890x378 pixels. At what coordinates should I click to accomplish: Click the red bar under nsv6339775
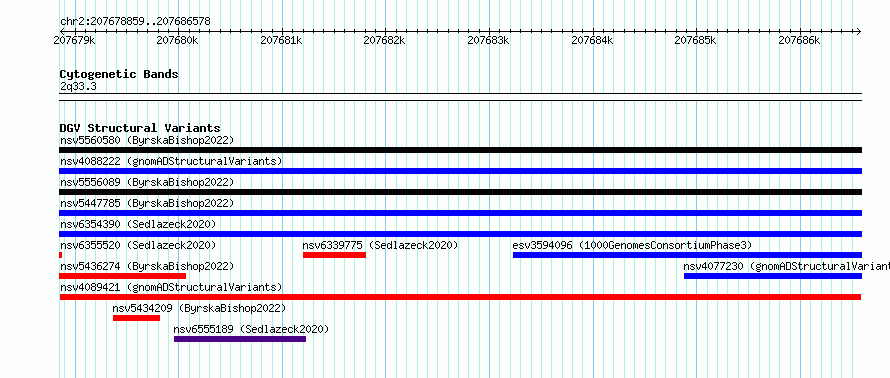(334, 255)
